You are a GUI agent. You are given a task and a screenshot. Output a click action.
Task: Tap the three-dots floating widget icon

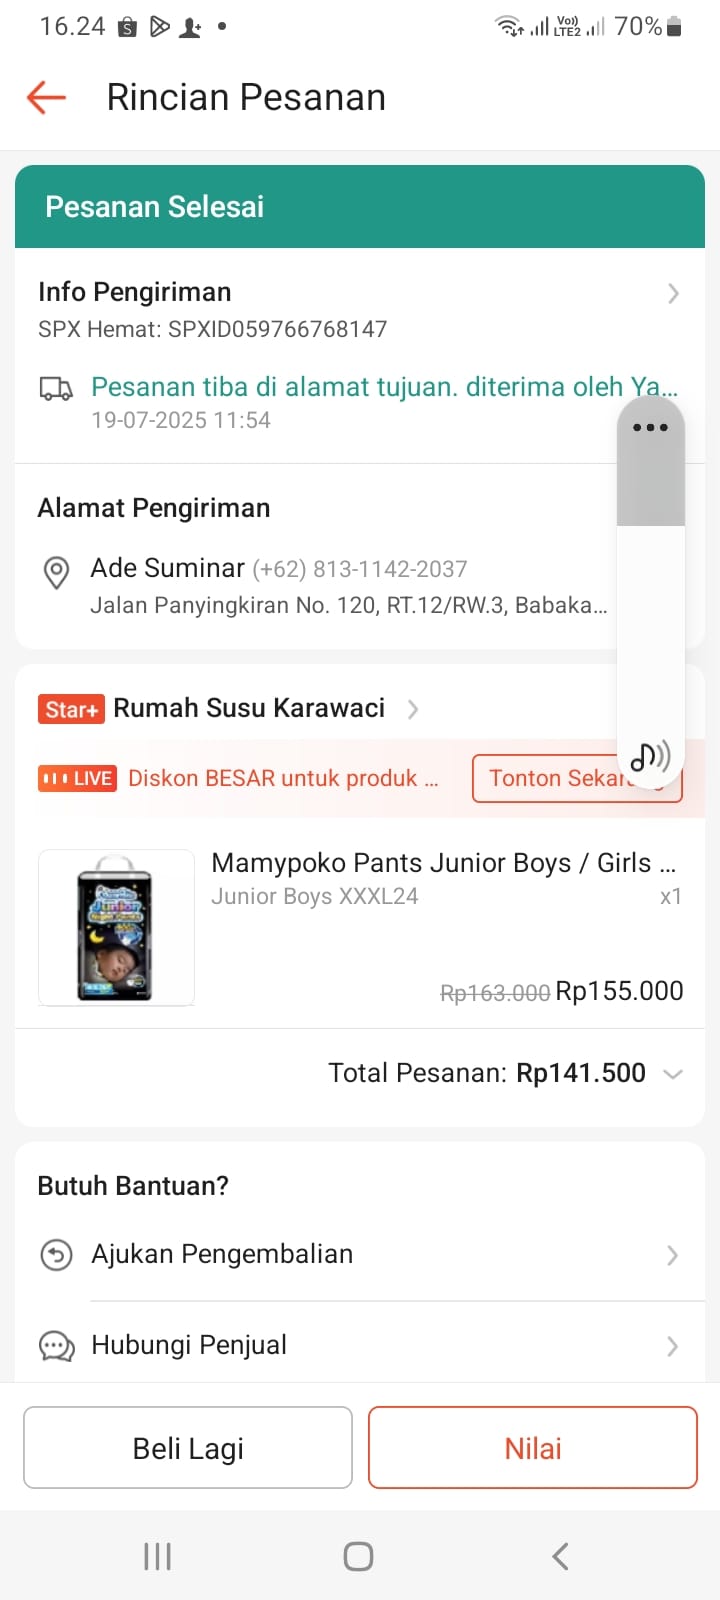[x=650, y=427]
